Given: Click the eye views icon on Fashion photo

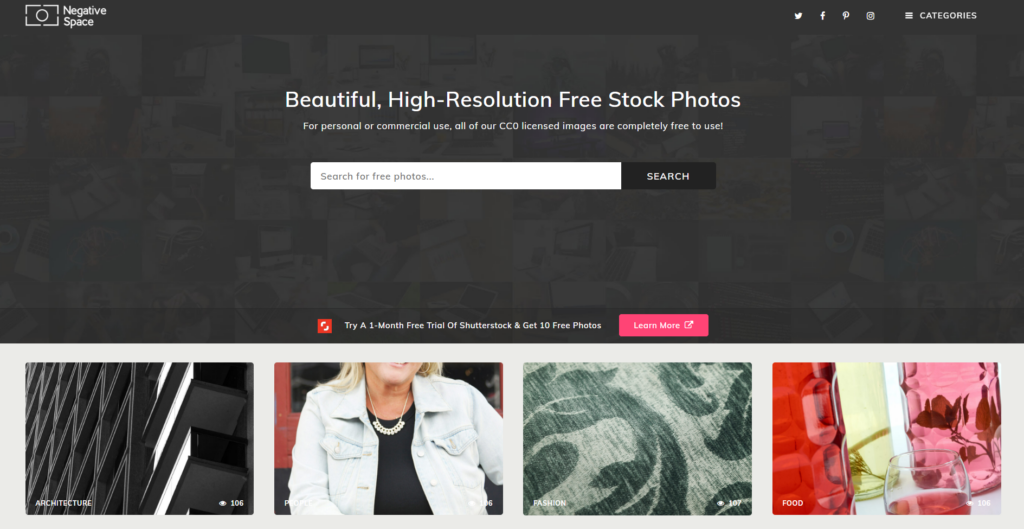Looking at the screenshot, I should (x=720, y=503).
